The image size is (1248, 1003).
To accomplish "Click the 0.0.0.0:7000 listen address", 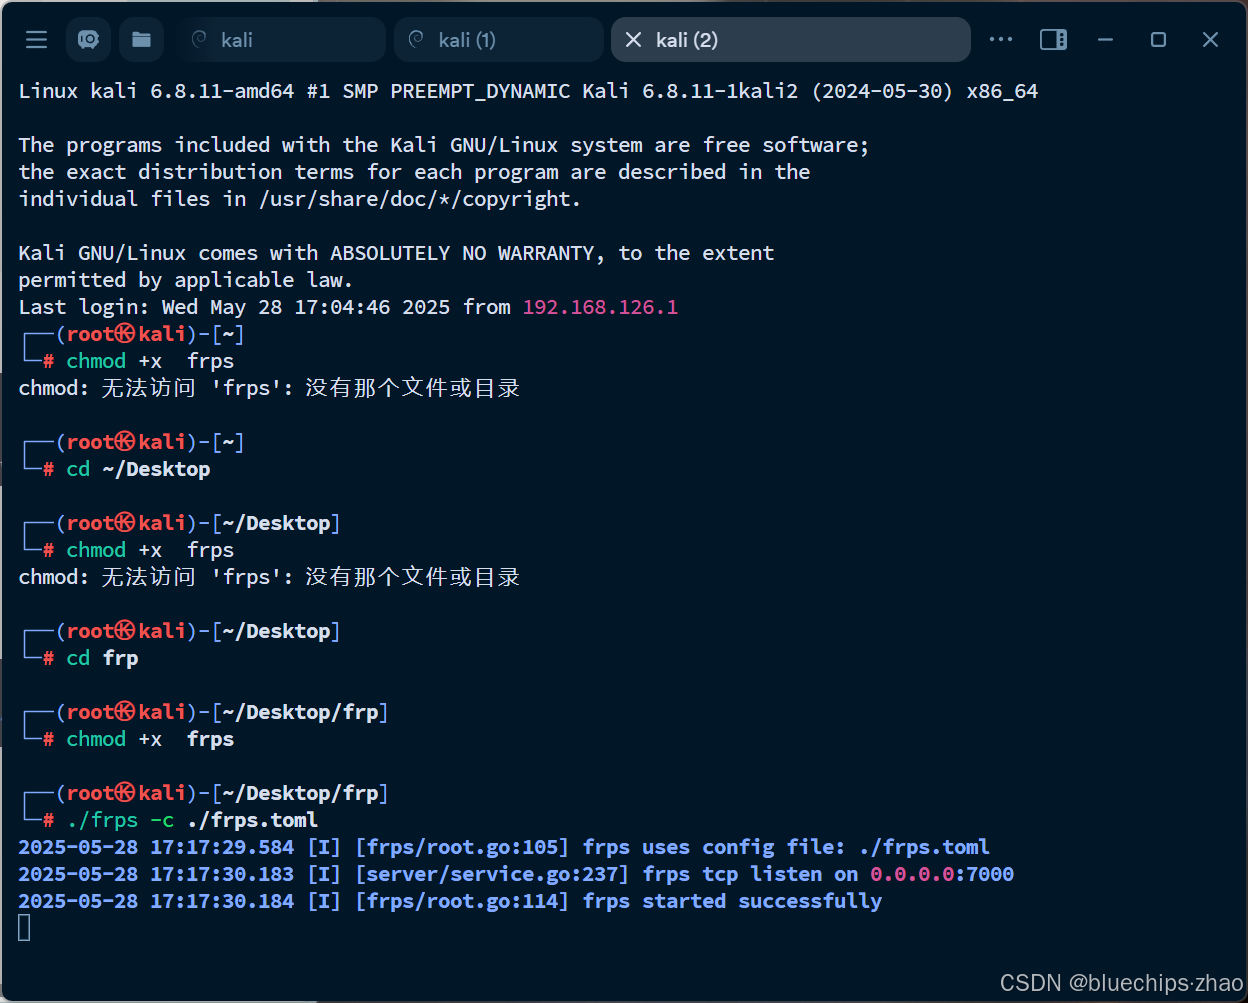I will (942, 874).
